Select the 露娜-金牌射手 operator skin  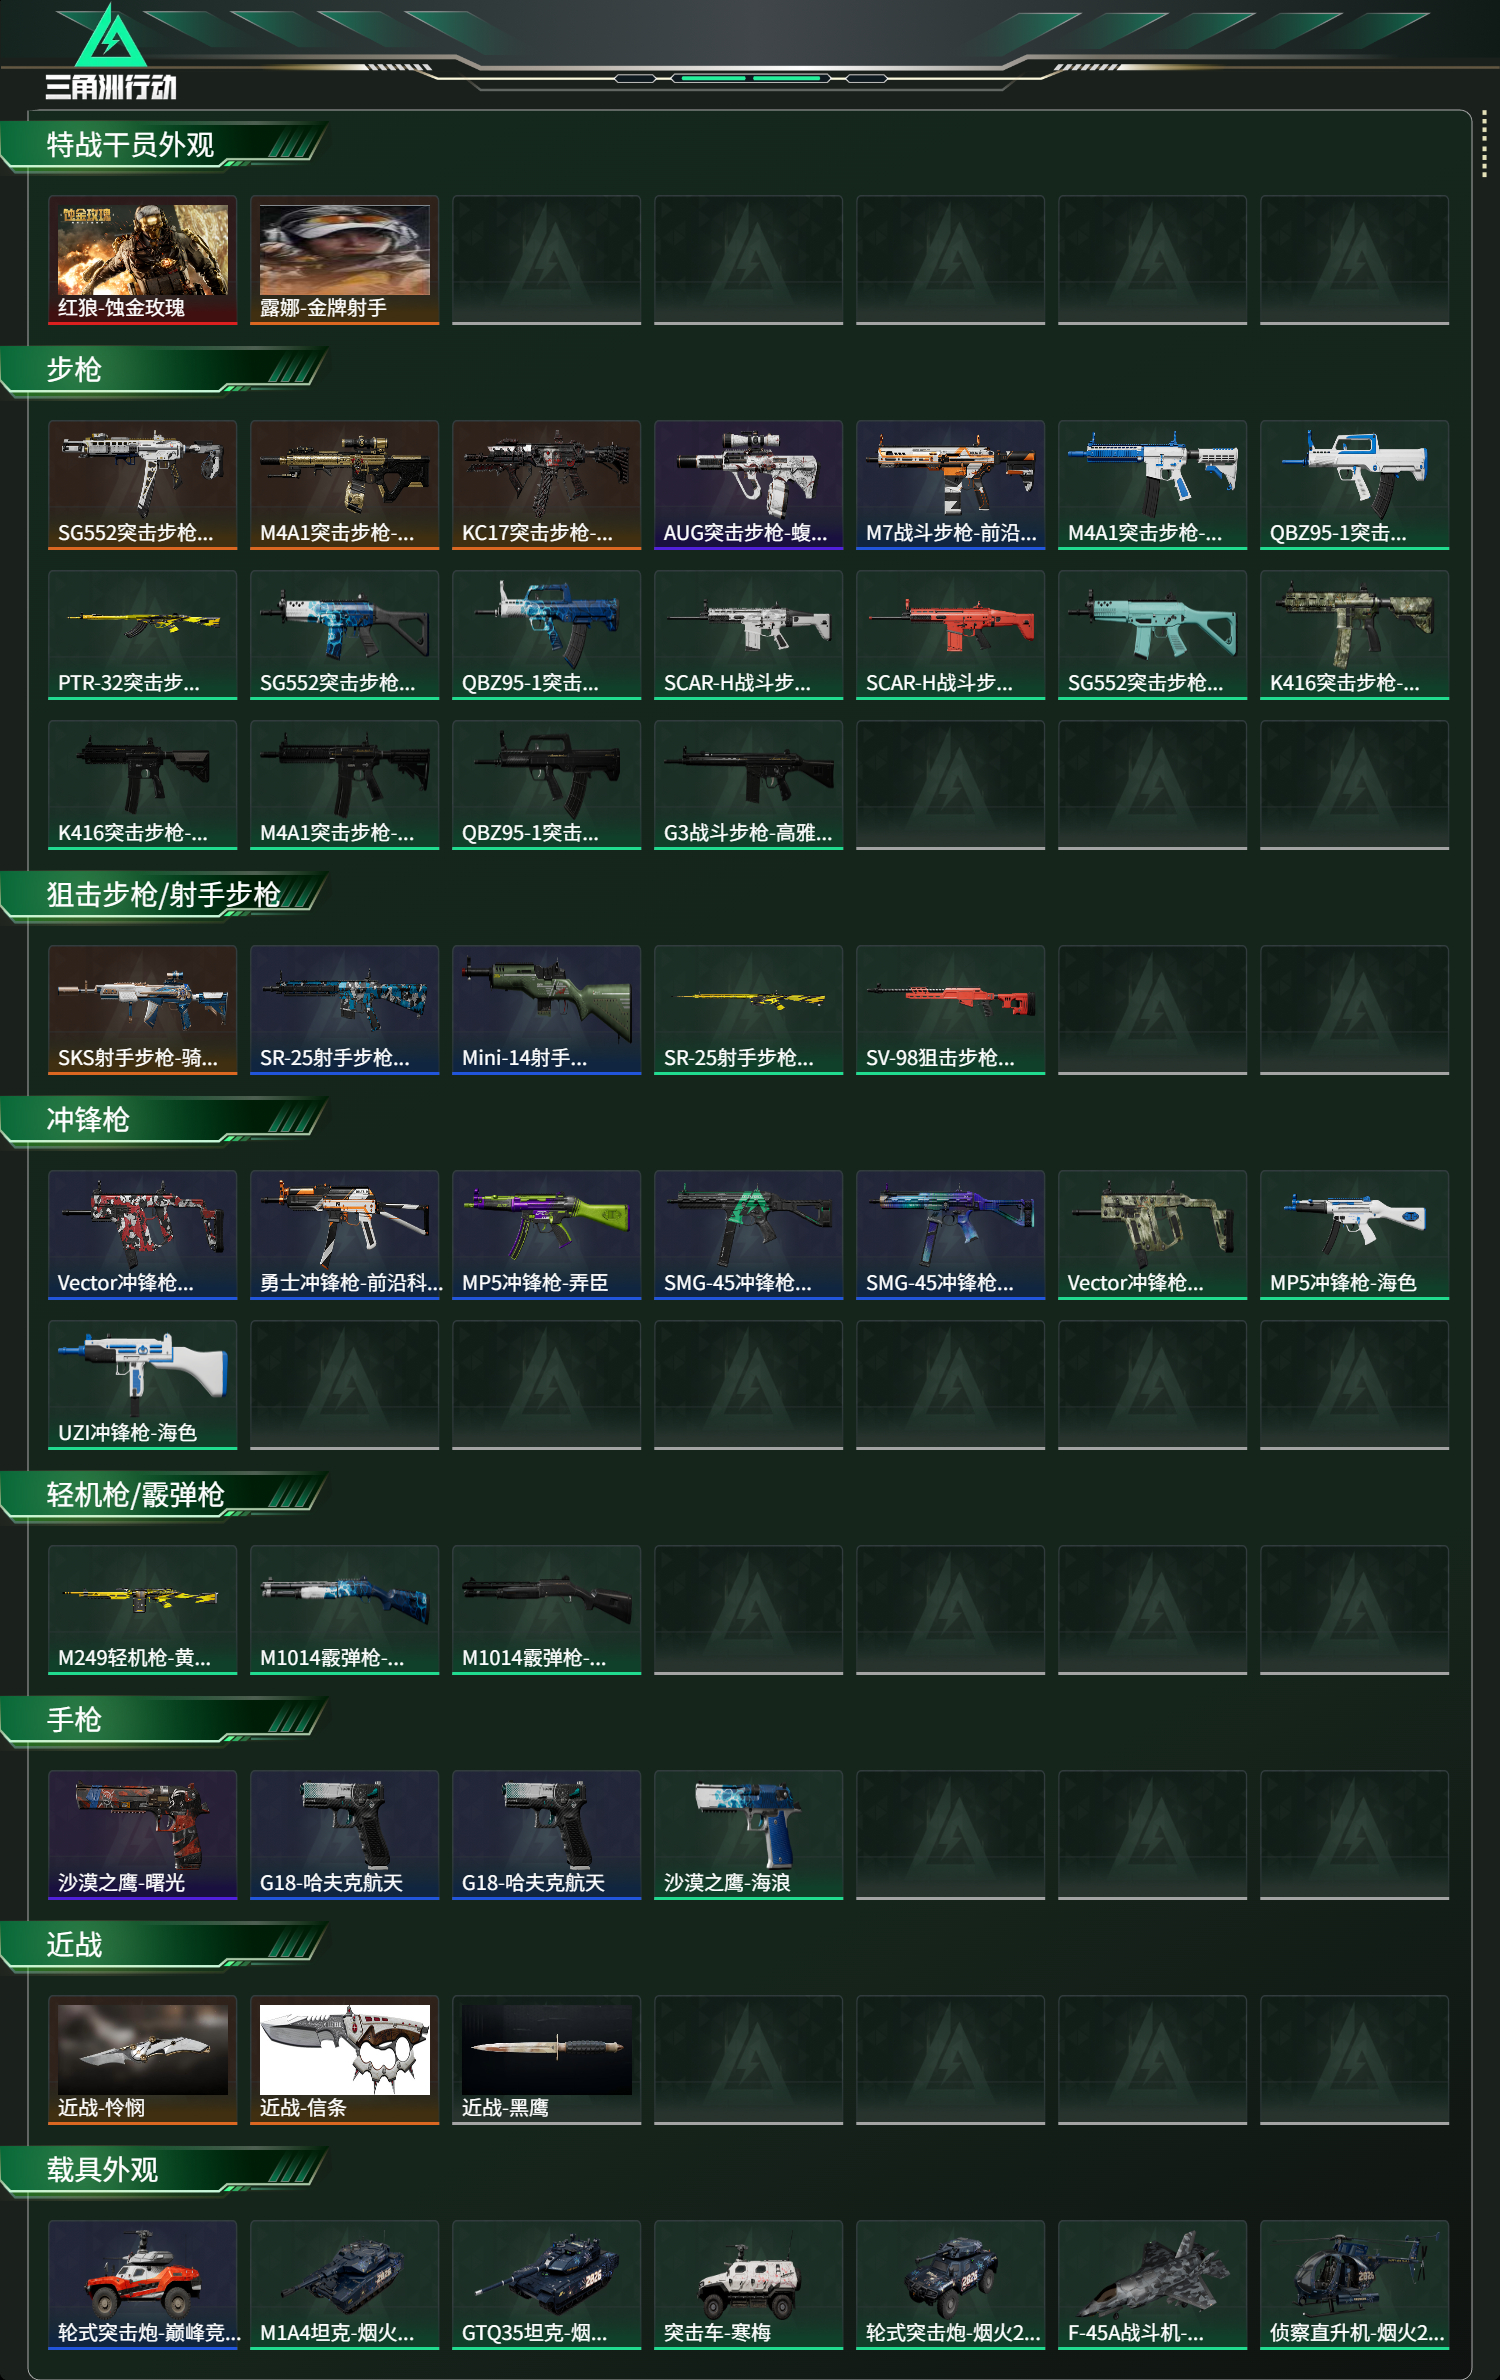click(345, 260)
